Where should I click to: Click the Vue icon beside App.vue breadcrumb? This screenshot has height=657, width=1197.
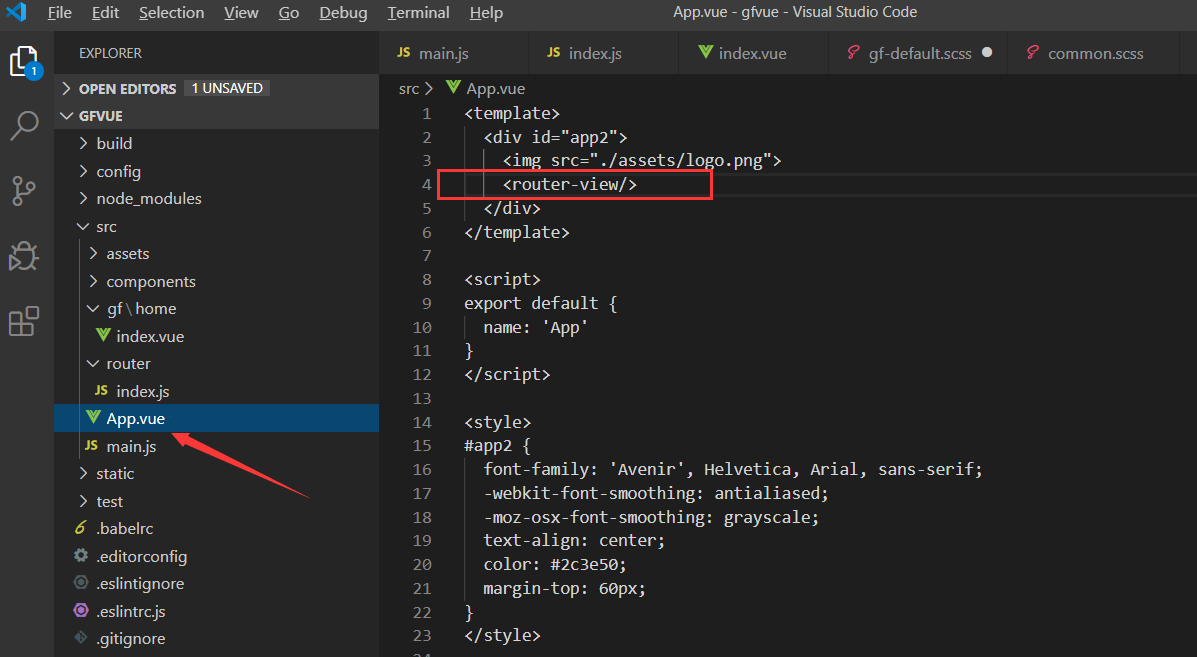(x=453, y=87)
